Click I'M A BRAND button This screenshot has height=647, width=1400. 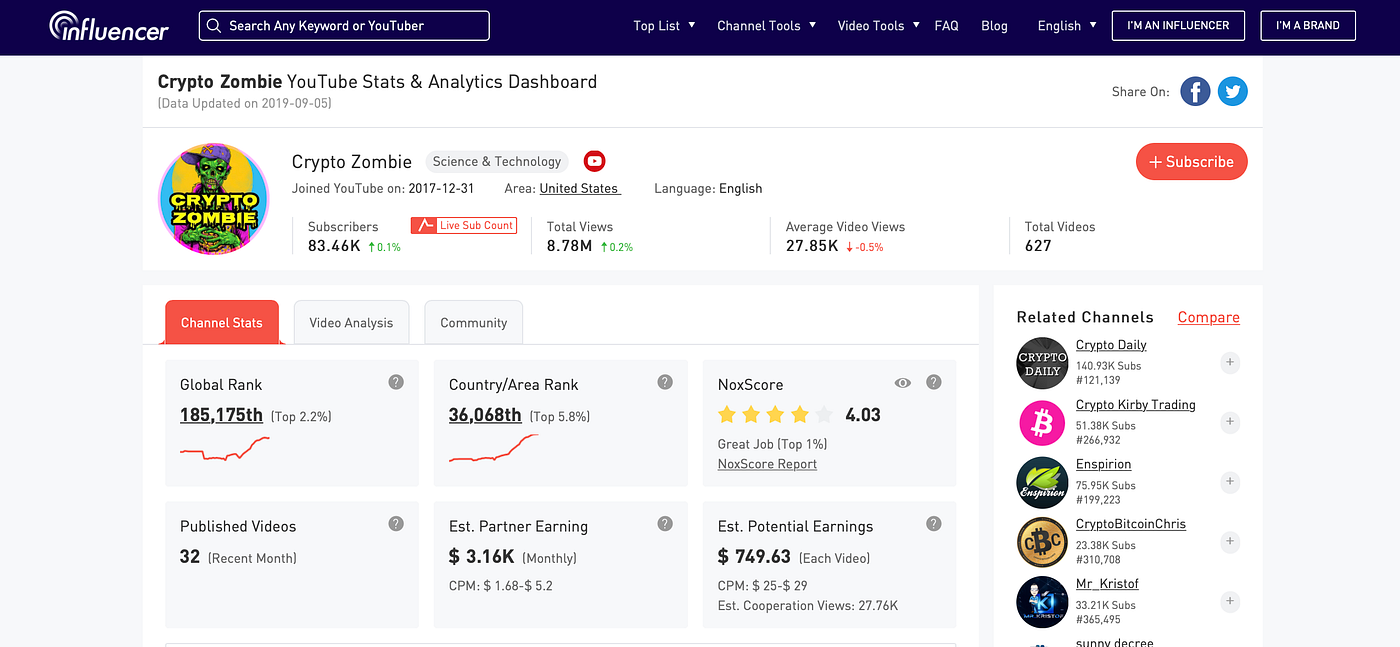tap(1308, 26)
